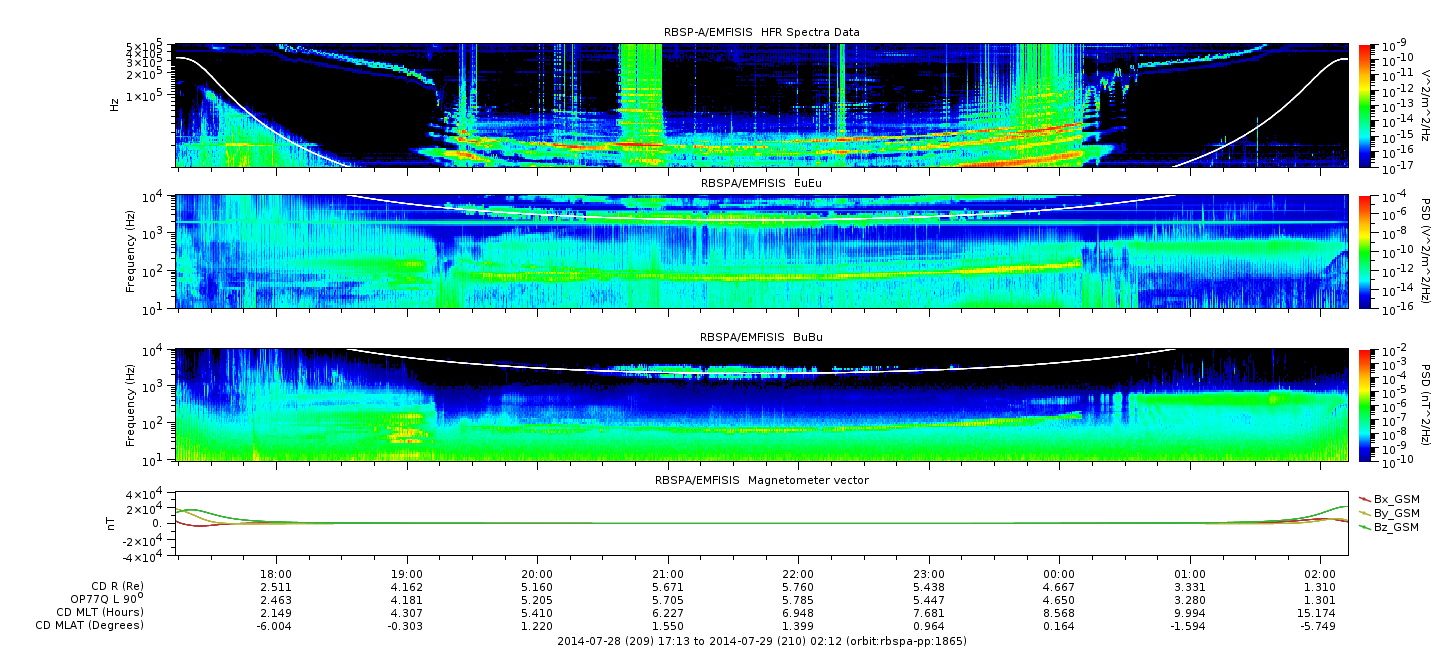Click the Magnetometer vector panel title
Image resolution: width=1447 pixels, height=658 pixels.
click(761, 480)
